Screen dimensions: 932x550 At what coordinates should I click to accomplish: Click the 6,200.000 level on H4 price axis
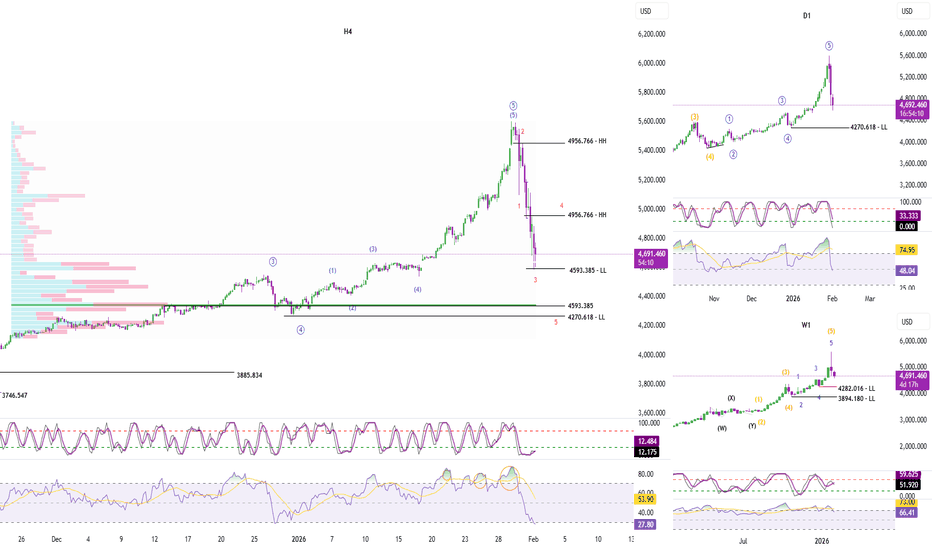click(651, 34)
